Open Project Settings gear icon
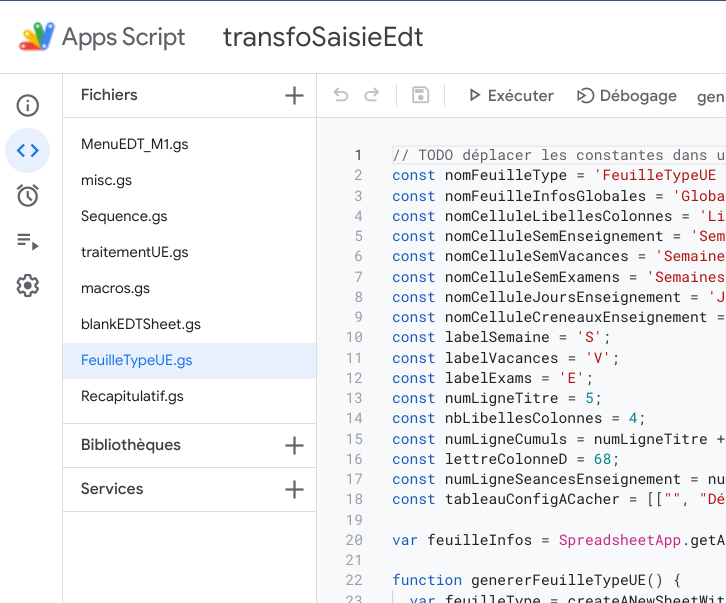This screenshot has height=603, width=726. [x=28, y=285]
